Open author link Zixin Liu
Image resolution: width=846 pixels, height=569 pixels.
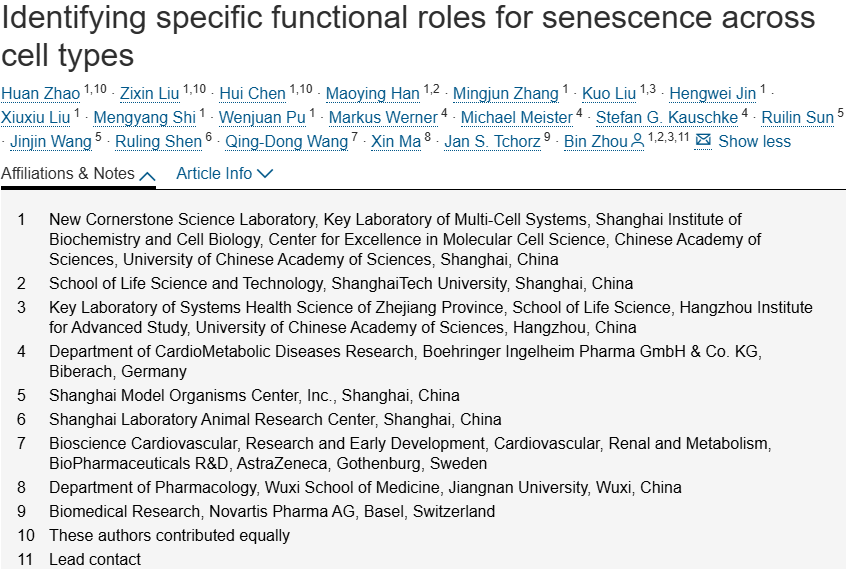[x=149, y=93]
